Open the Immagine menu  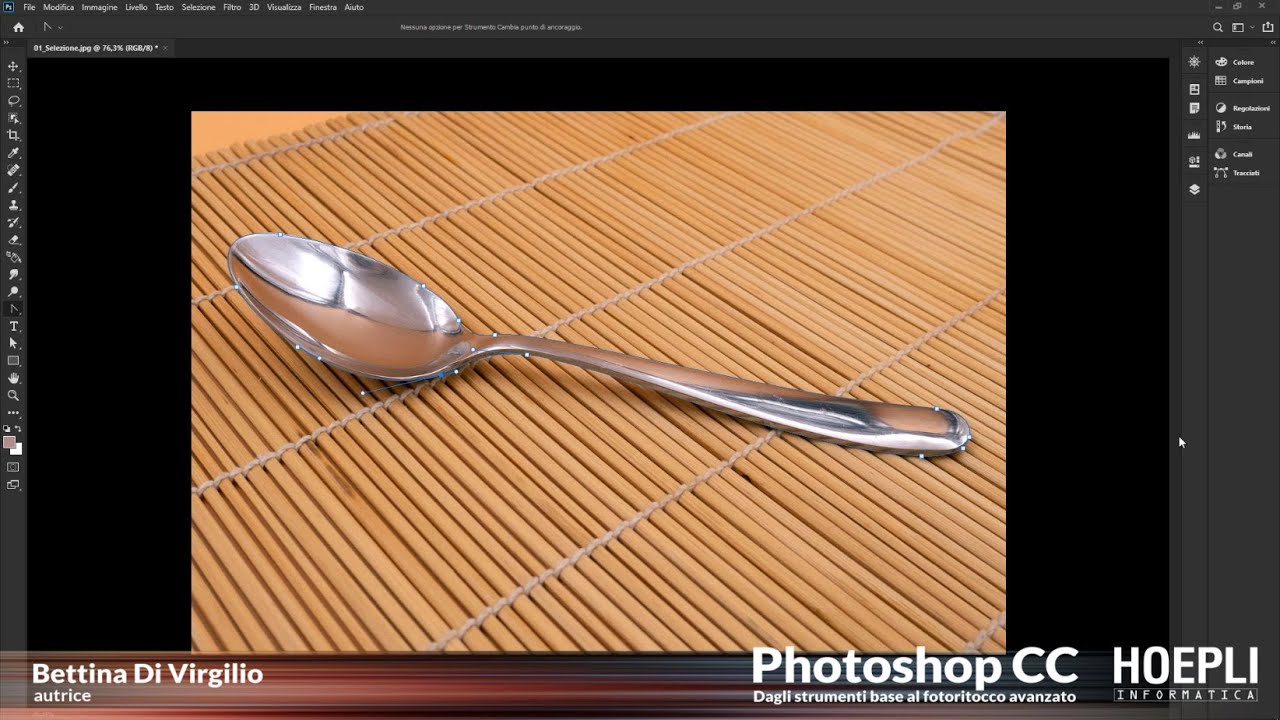click(99, 7)
